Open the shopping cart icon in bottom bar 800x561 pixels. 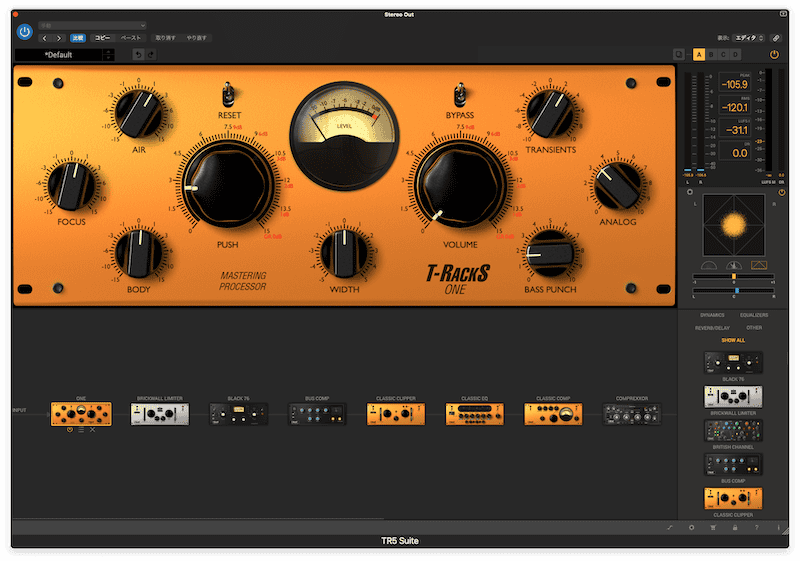click(713, 528)
